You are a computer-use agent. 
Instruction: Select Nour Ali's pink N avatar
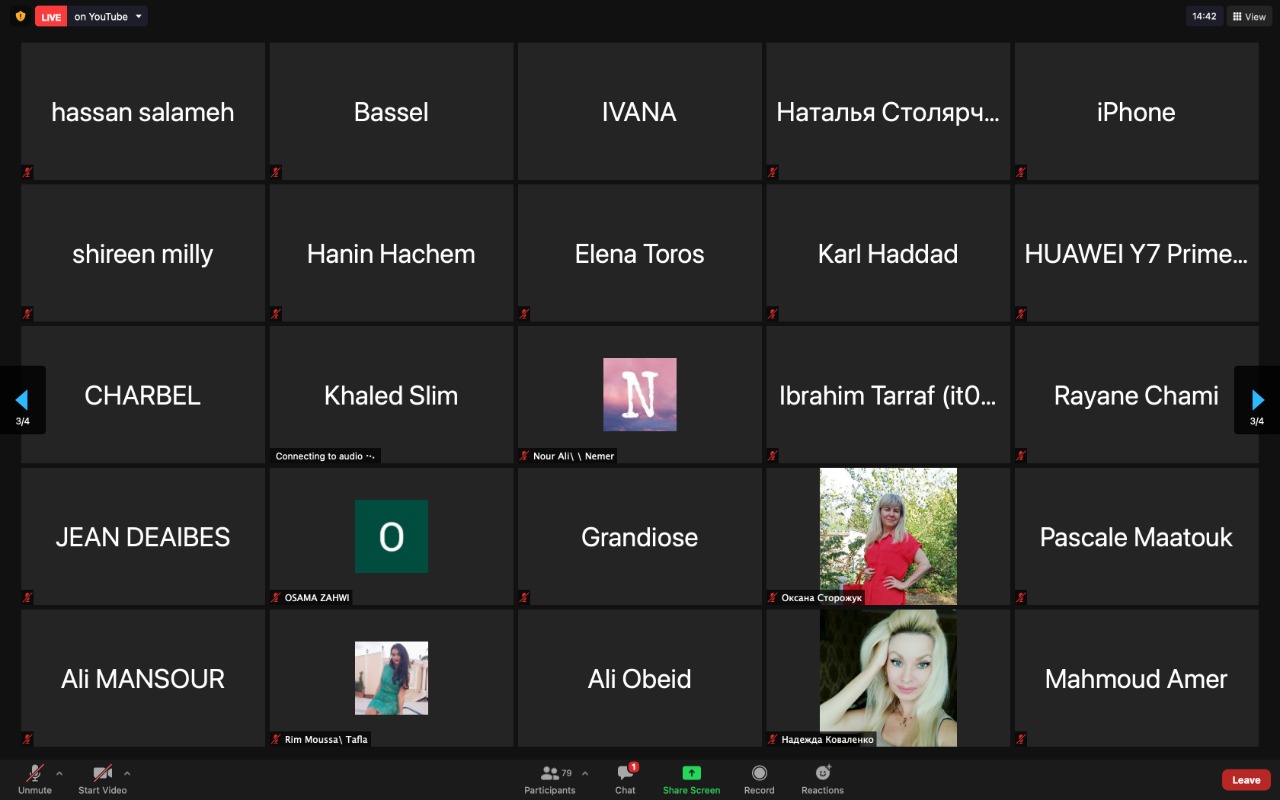(640, 395)
